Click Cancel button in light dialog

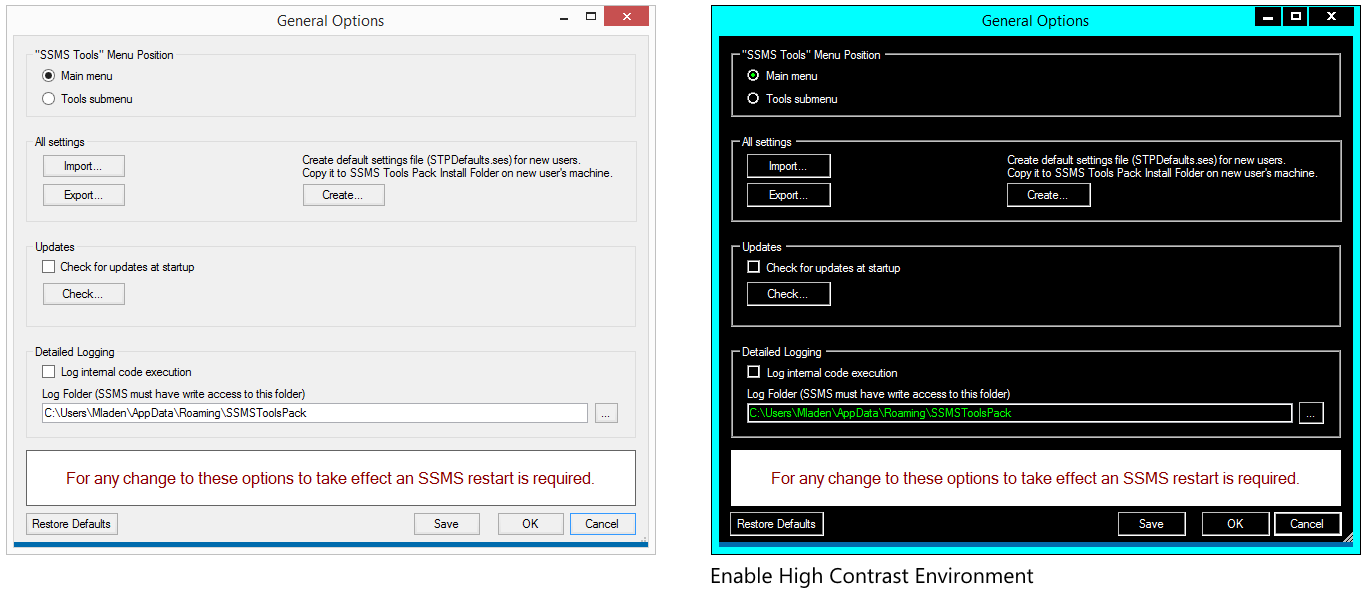click(x=603, y=524)
